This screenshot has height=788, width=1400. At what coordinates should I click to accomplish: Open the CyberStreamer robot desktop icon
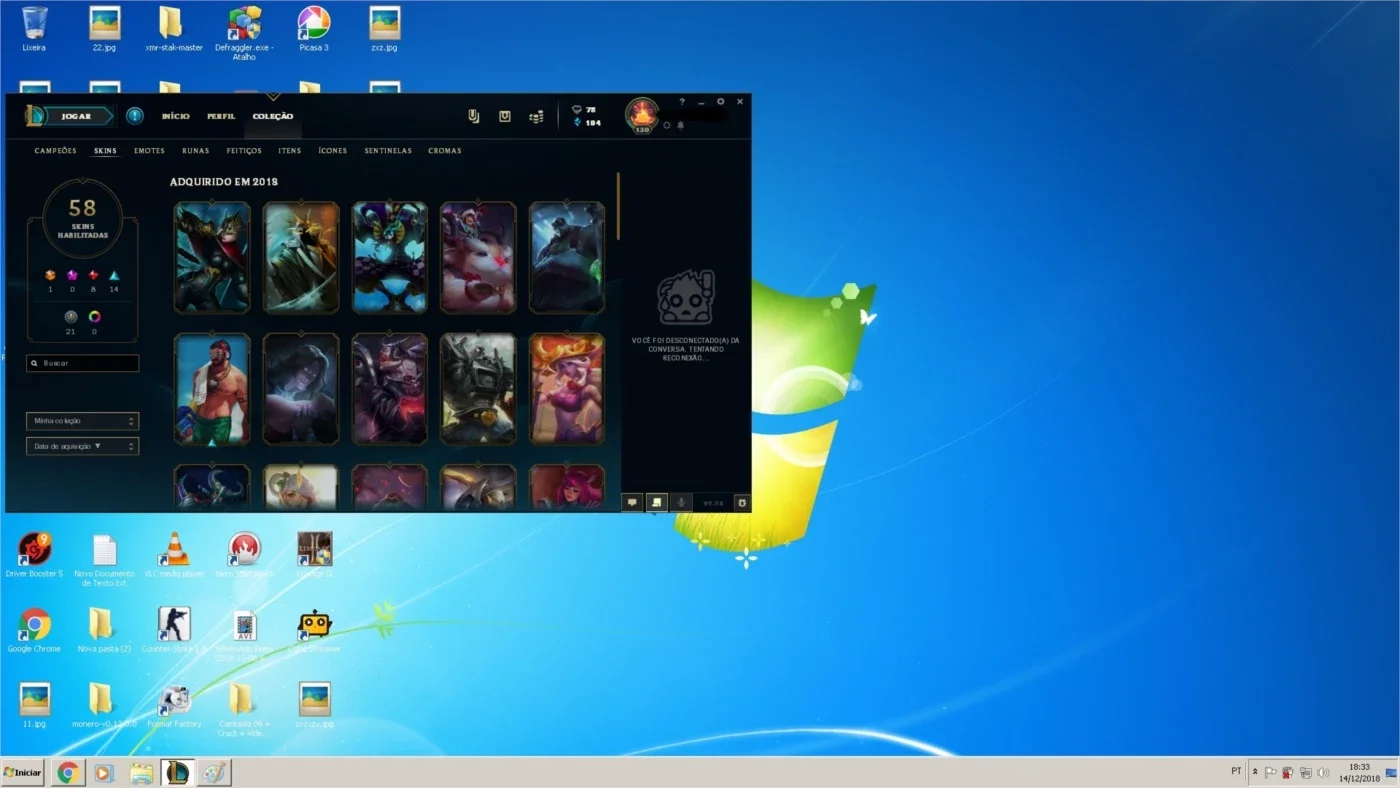pyautogui.click(x=314, y=630)
